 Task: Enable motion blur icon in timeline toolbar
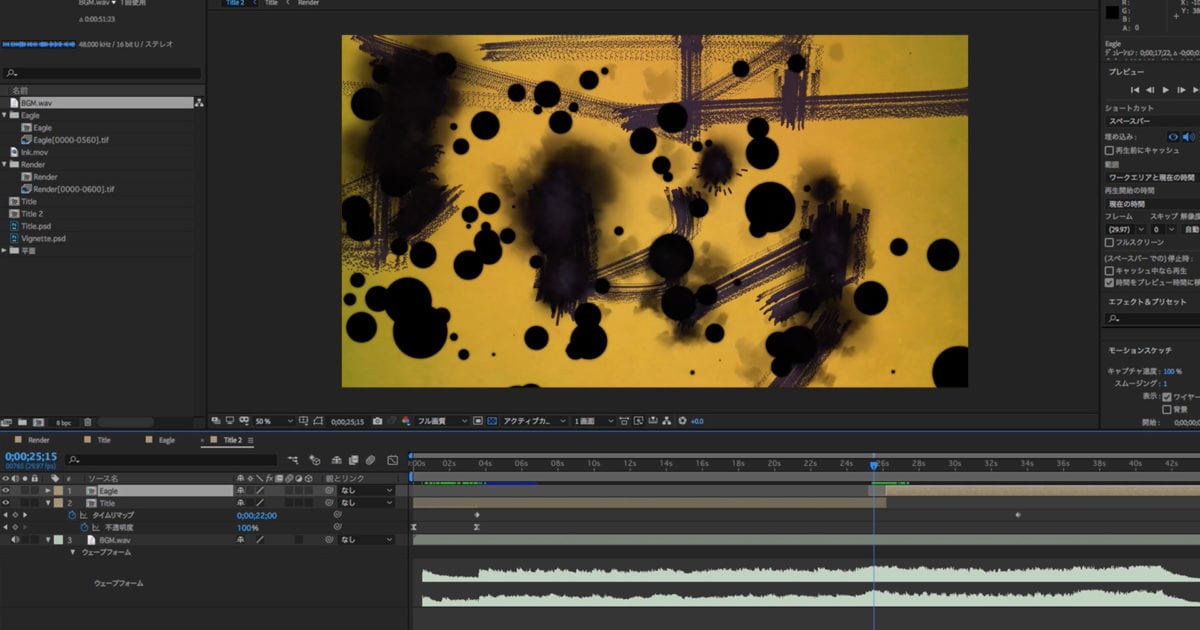tap(370, 460)
